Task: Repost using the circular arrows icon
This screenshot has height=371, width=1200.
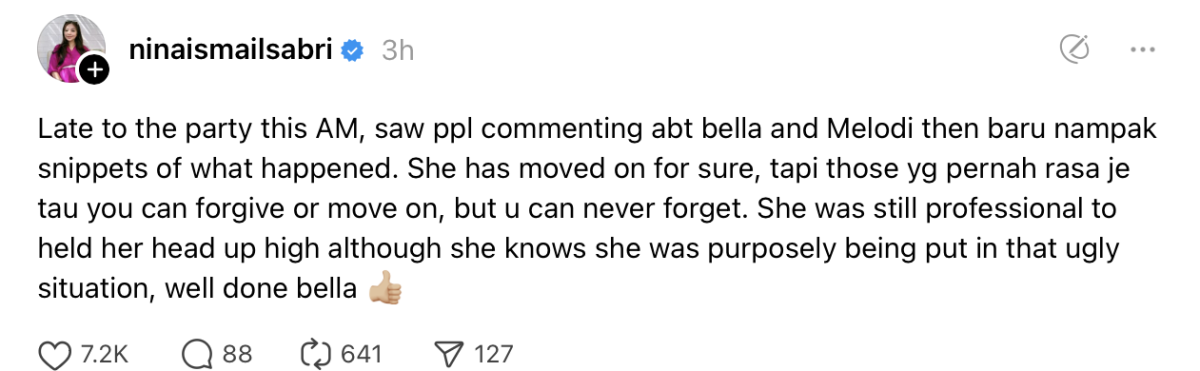Action: (x=317, y=353)
